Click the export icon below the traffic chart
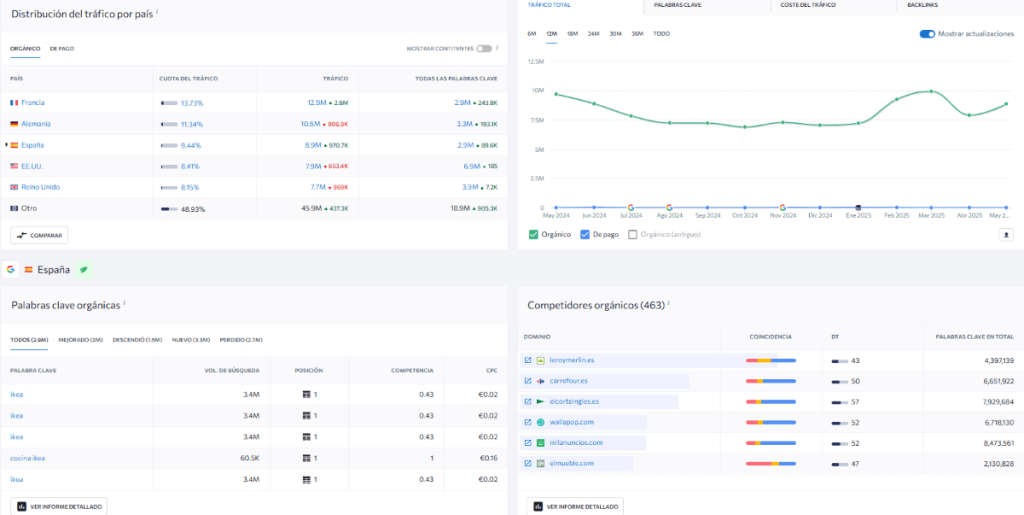The image size is (1024, 515). (x=1006, y=234)
